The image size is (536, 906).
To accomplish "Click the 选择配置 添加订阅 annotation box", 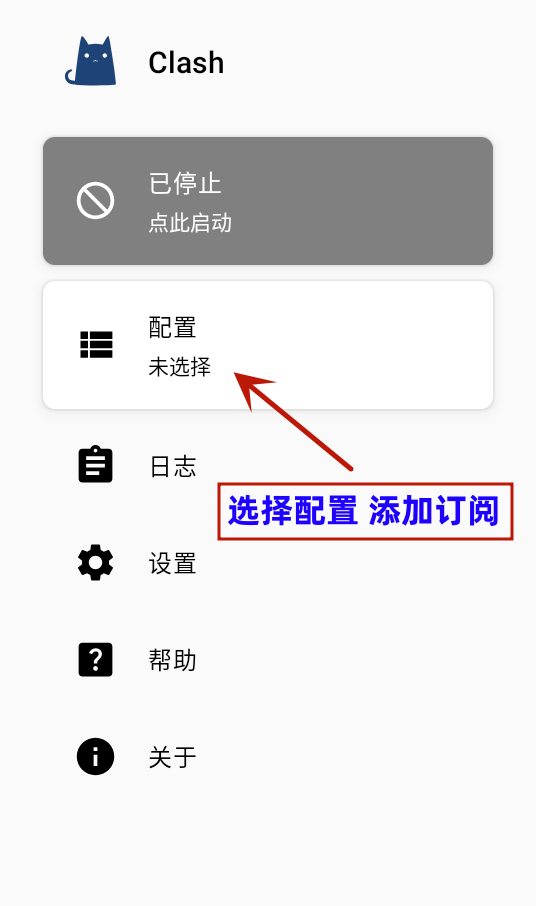I will point(365,511).
